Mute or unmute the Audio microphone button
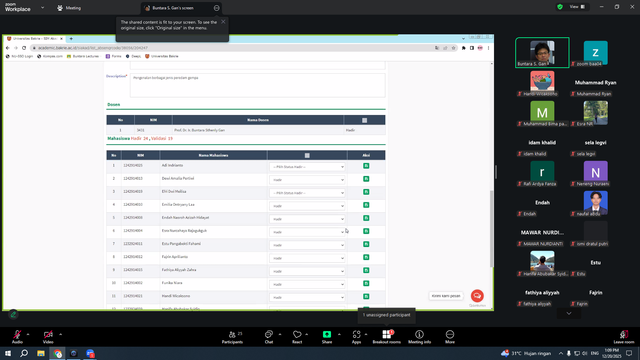Screen dimensions: 640x360 (17, 337)
